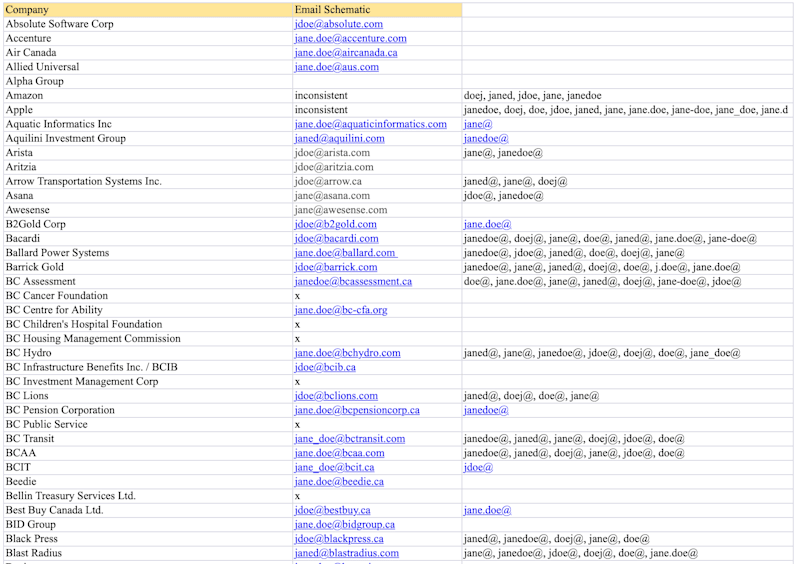This screenshot has width=800, height=564.
Task: Select the Air Canada cell
Action: [x=148, y=53]
